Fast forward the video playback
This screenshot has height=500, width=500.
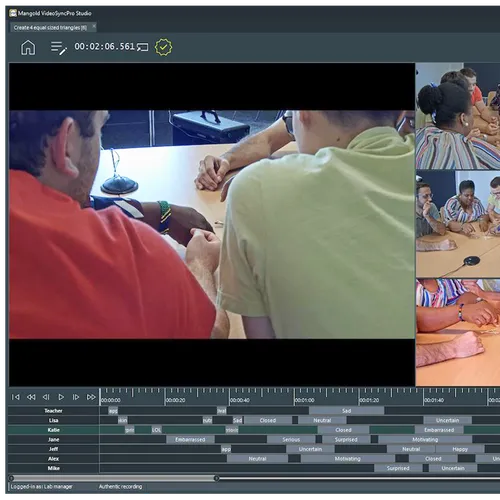(x=91, y=397)
